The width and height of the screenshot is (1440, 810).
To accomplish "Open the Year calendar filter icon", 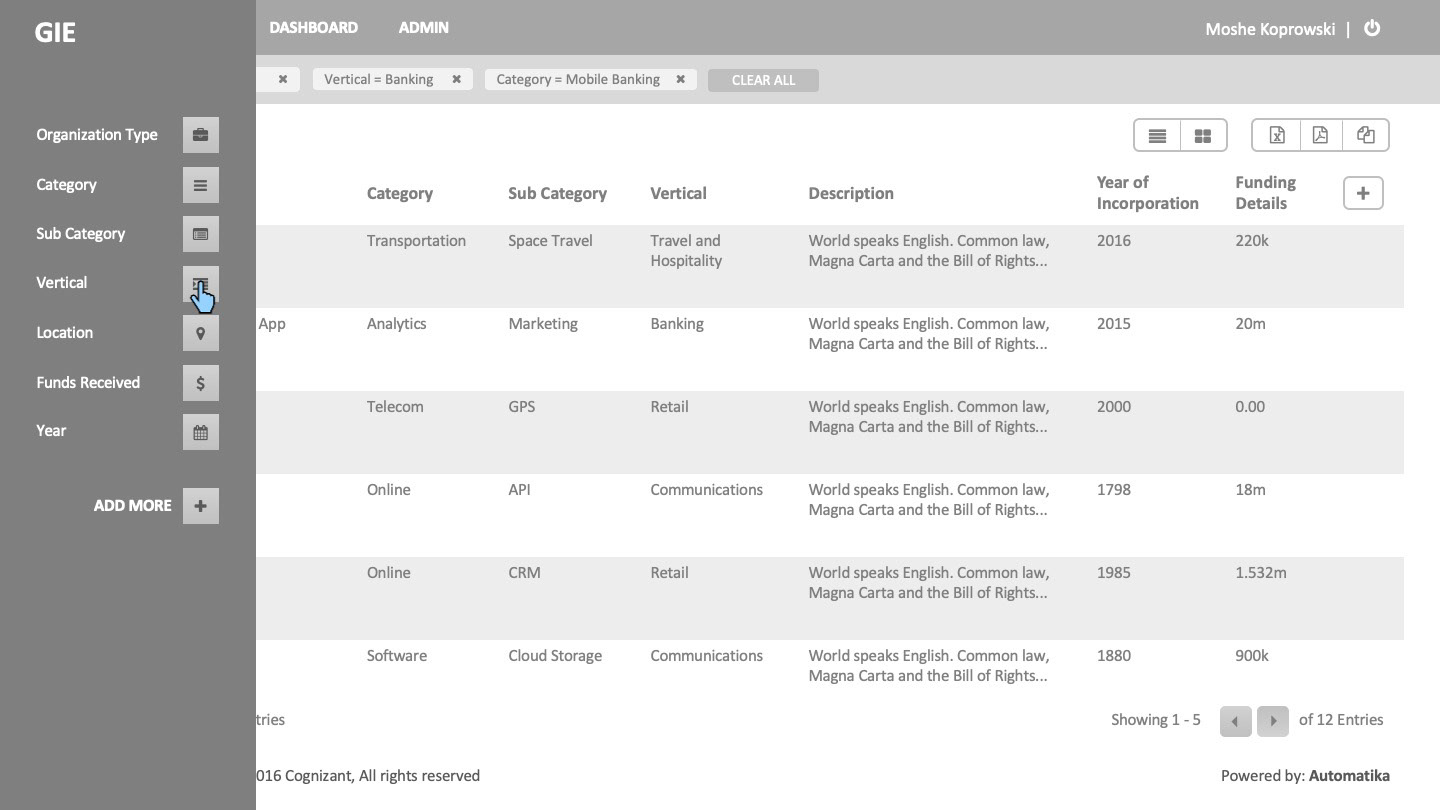I will 200,432.
